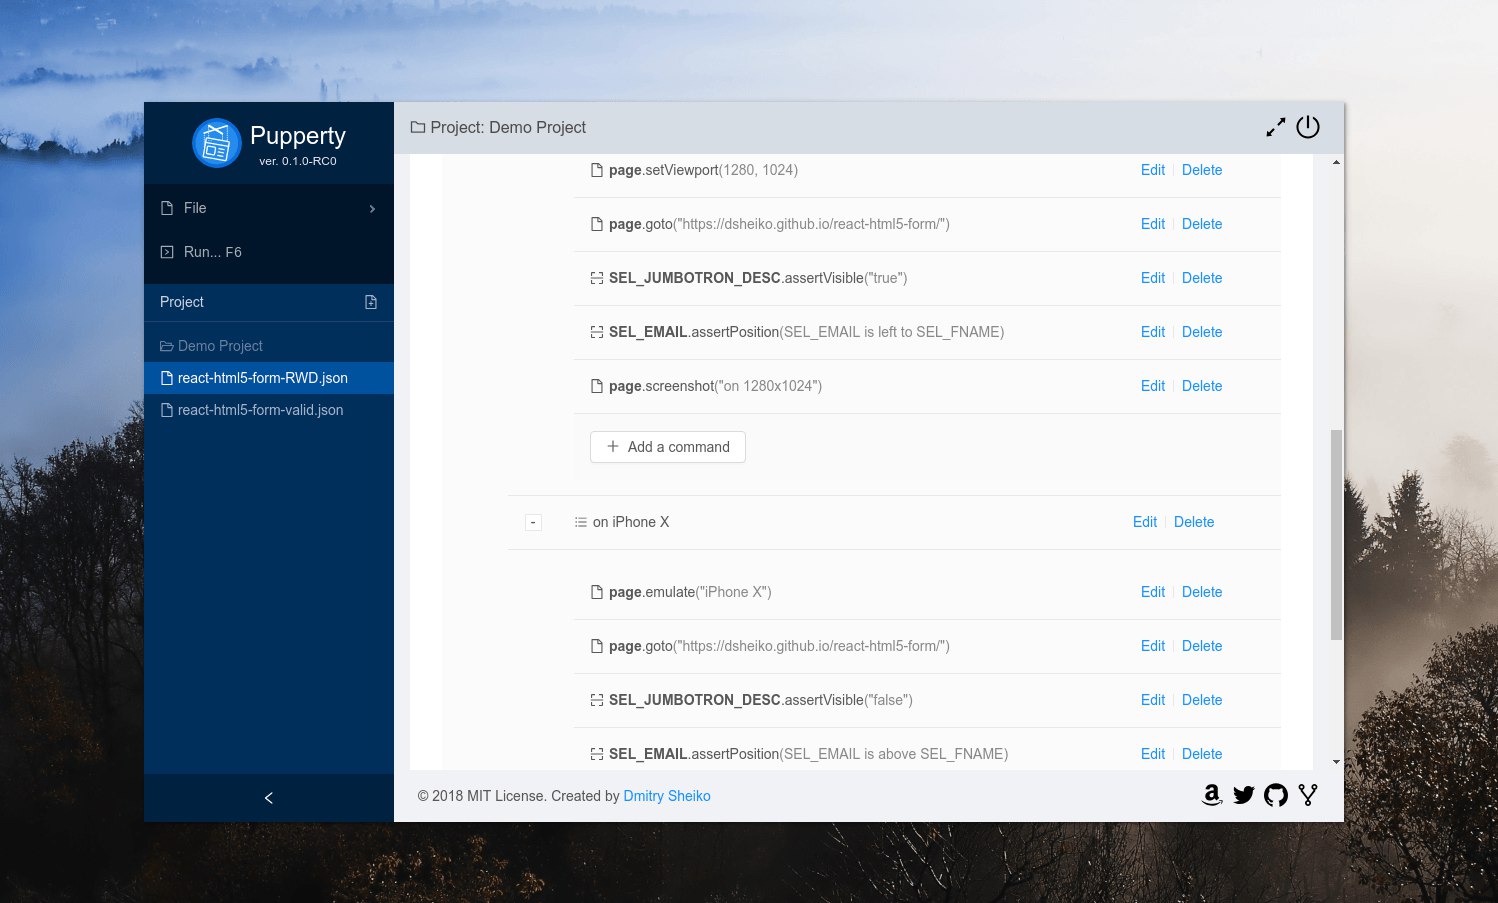Delete the page.setViewport command
Screen dimensions: 1498x903
(x=1202, y=170)
